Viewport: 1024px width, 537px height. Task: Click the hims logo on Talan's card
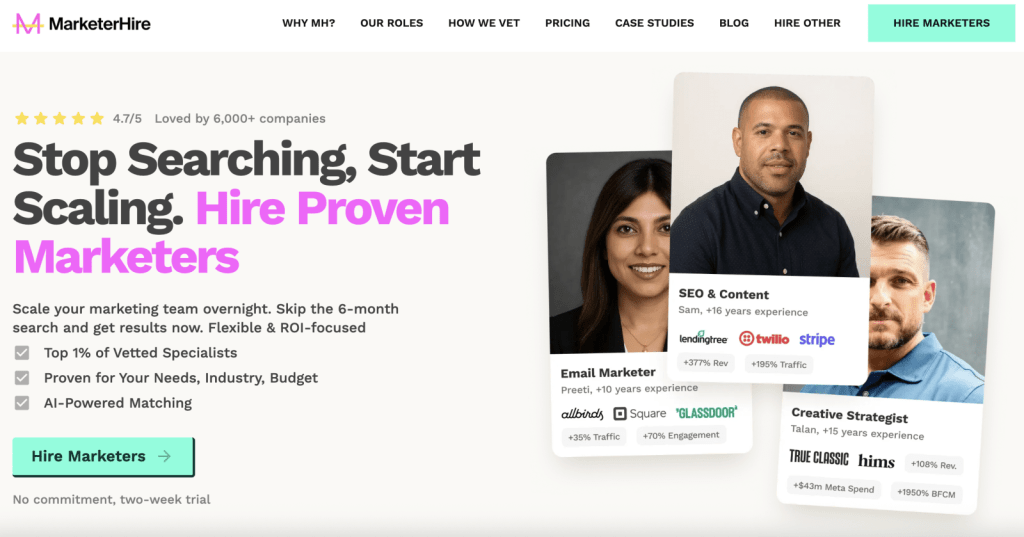pyautogui.click(x=876, y=461)
